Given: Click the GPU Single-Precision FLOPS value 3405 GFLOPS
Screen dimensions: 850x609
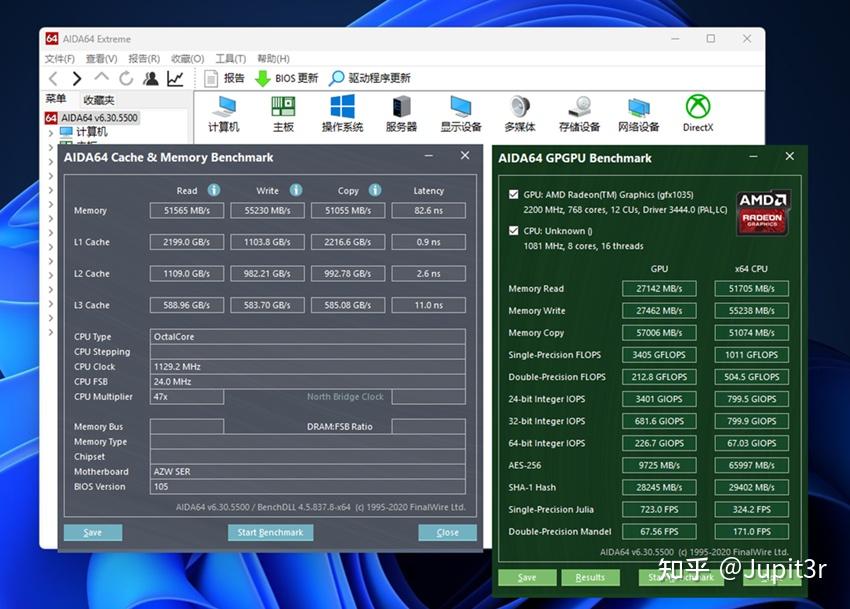Looking at the screenshot, I should 659,355.
